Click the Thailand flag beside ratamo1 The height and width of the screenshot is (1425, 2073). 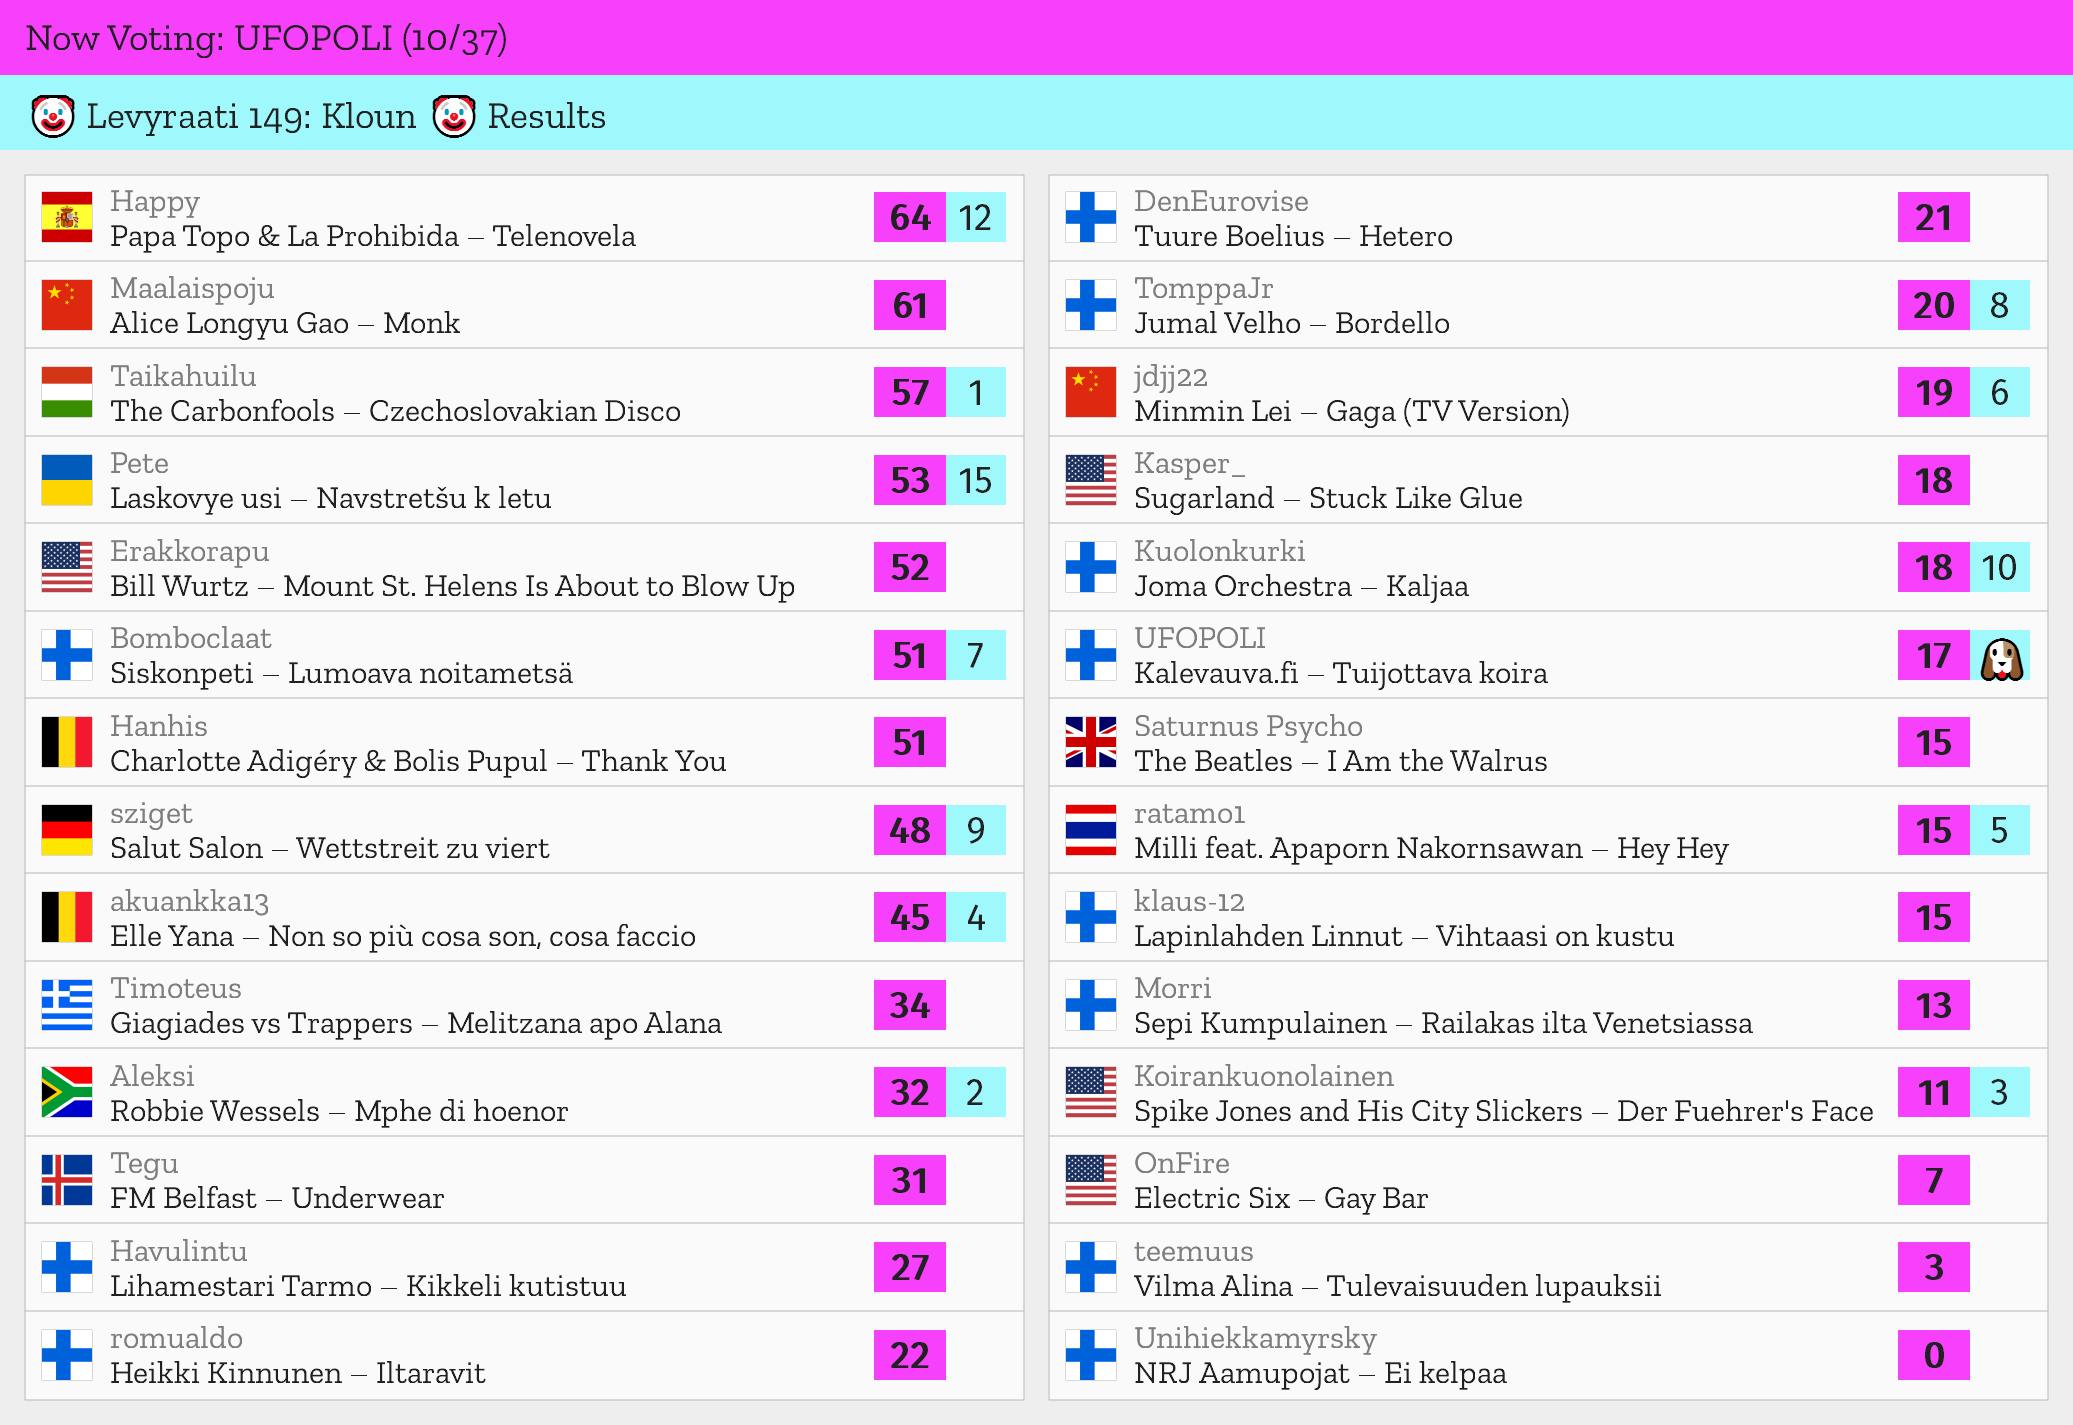(x=1091, y=830)
